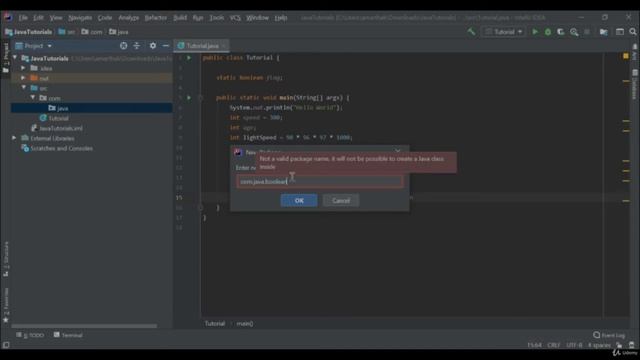Click the Build project hammer icon
The height and width of the screenshot is (360, 640).
point(471,32)
